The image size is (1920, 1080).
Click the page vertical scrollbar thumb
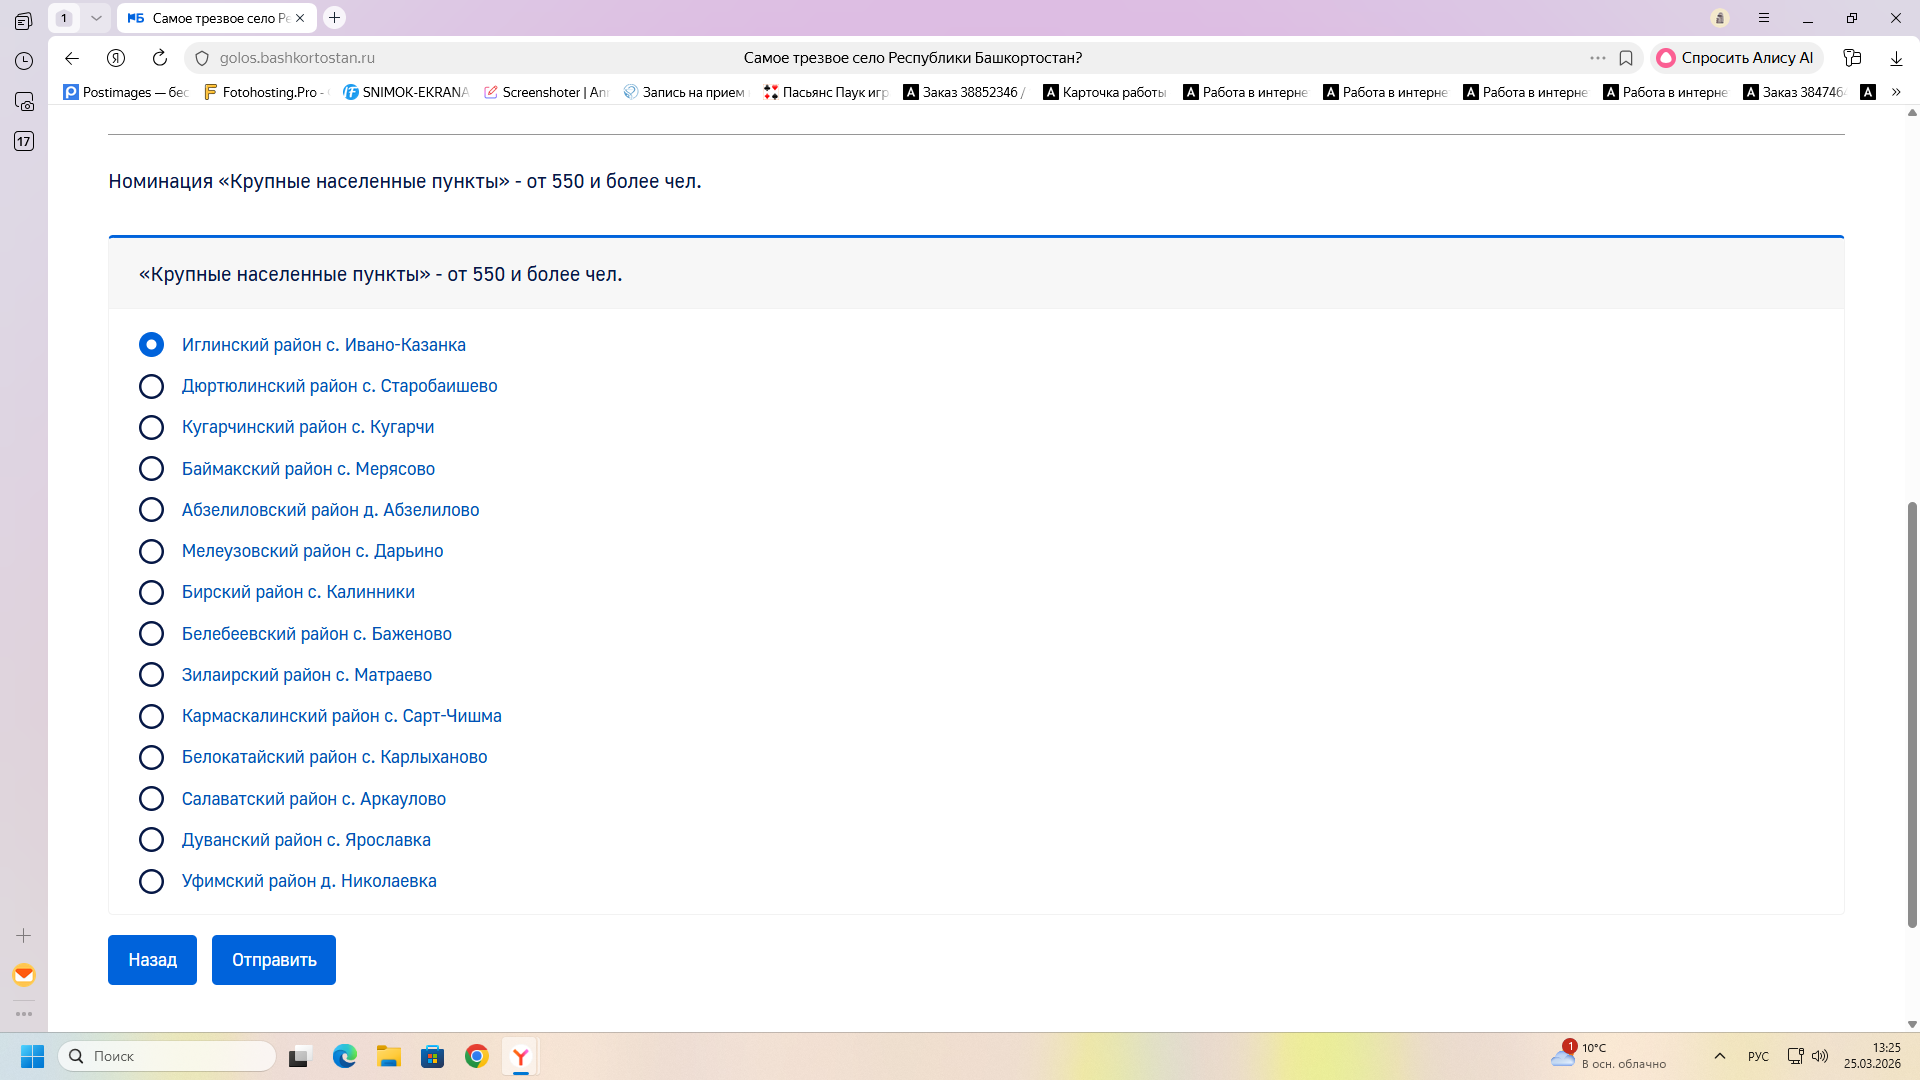coord(1912,715)
